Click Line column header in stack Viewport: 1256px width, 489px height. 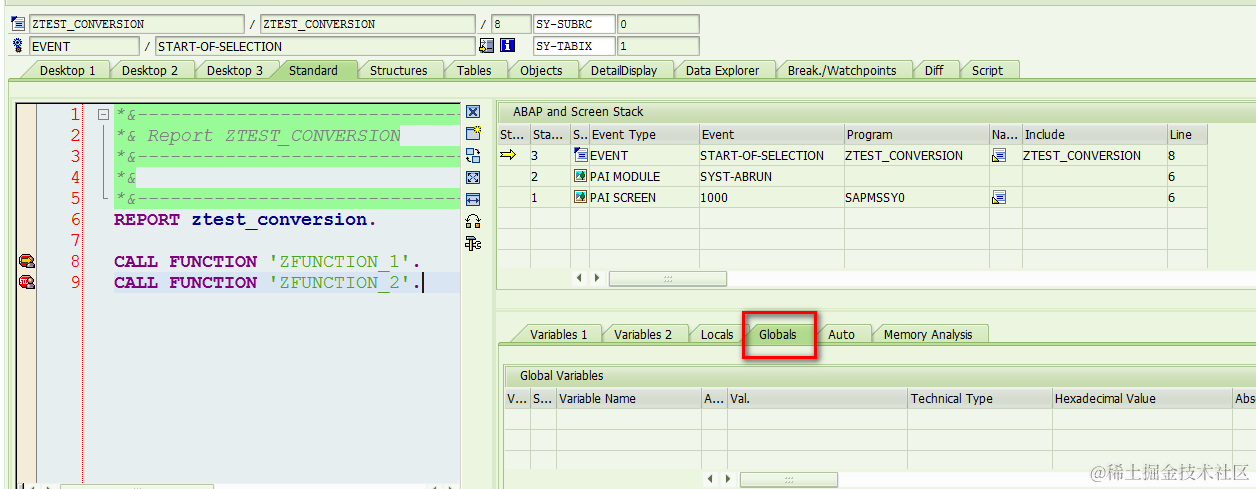click(1187, 134)
